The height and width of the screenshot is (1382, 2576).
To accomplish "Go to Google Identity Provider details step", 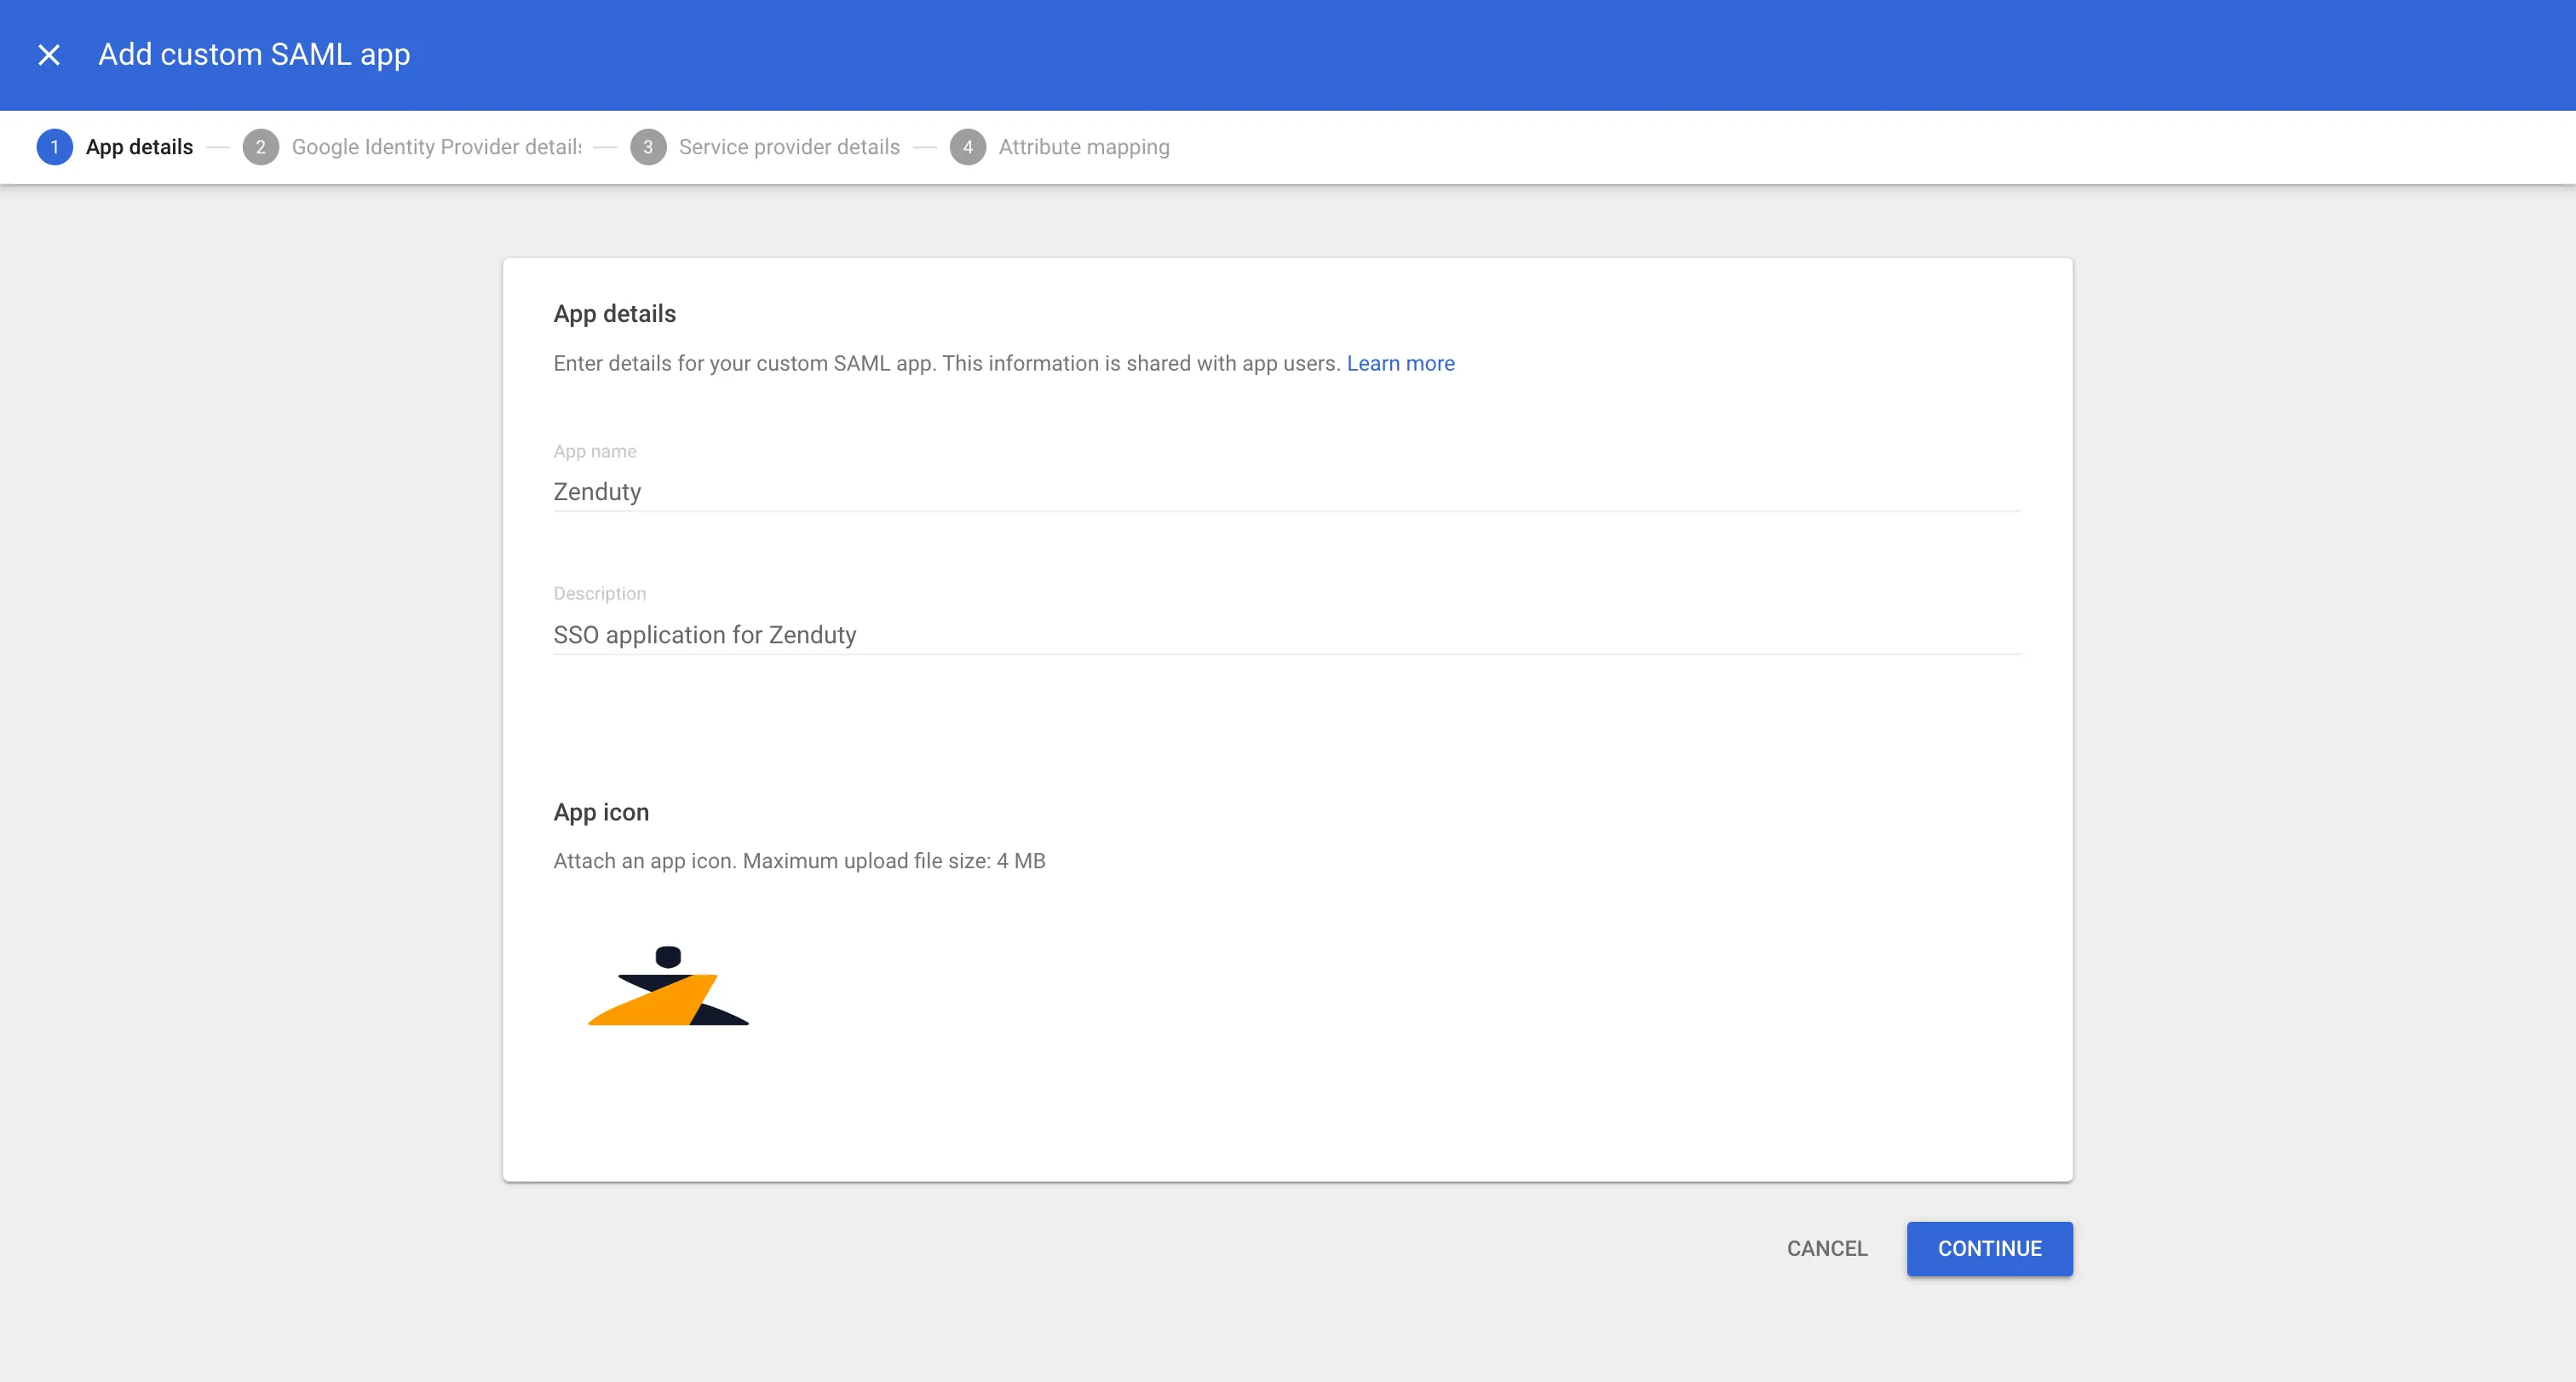I will [436, 147].
